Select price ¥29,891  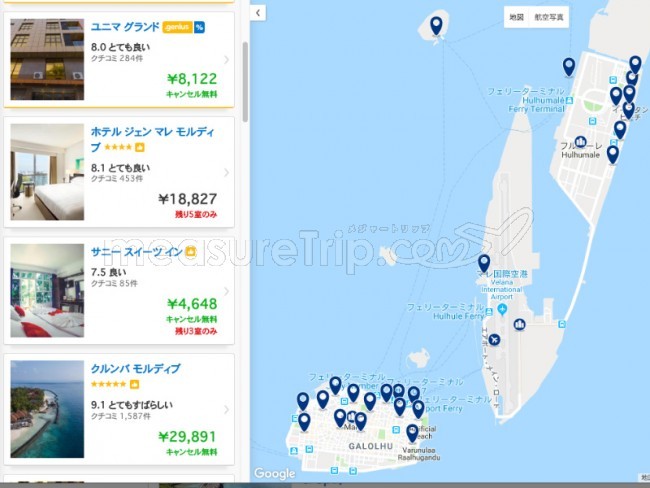click(x=187, y=437)
